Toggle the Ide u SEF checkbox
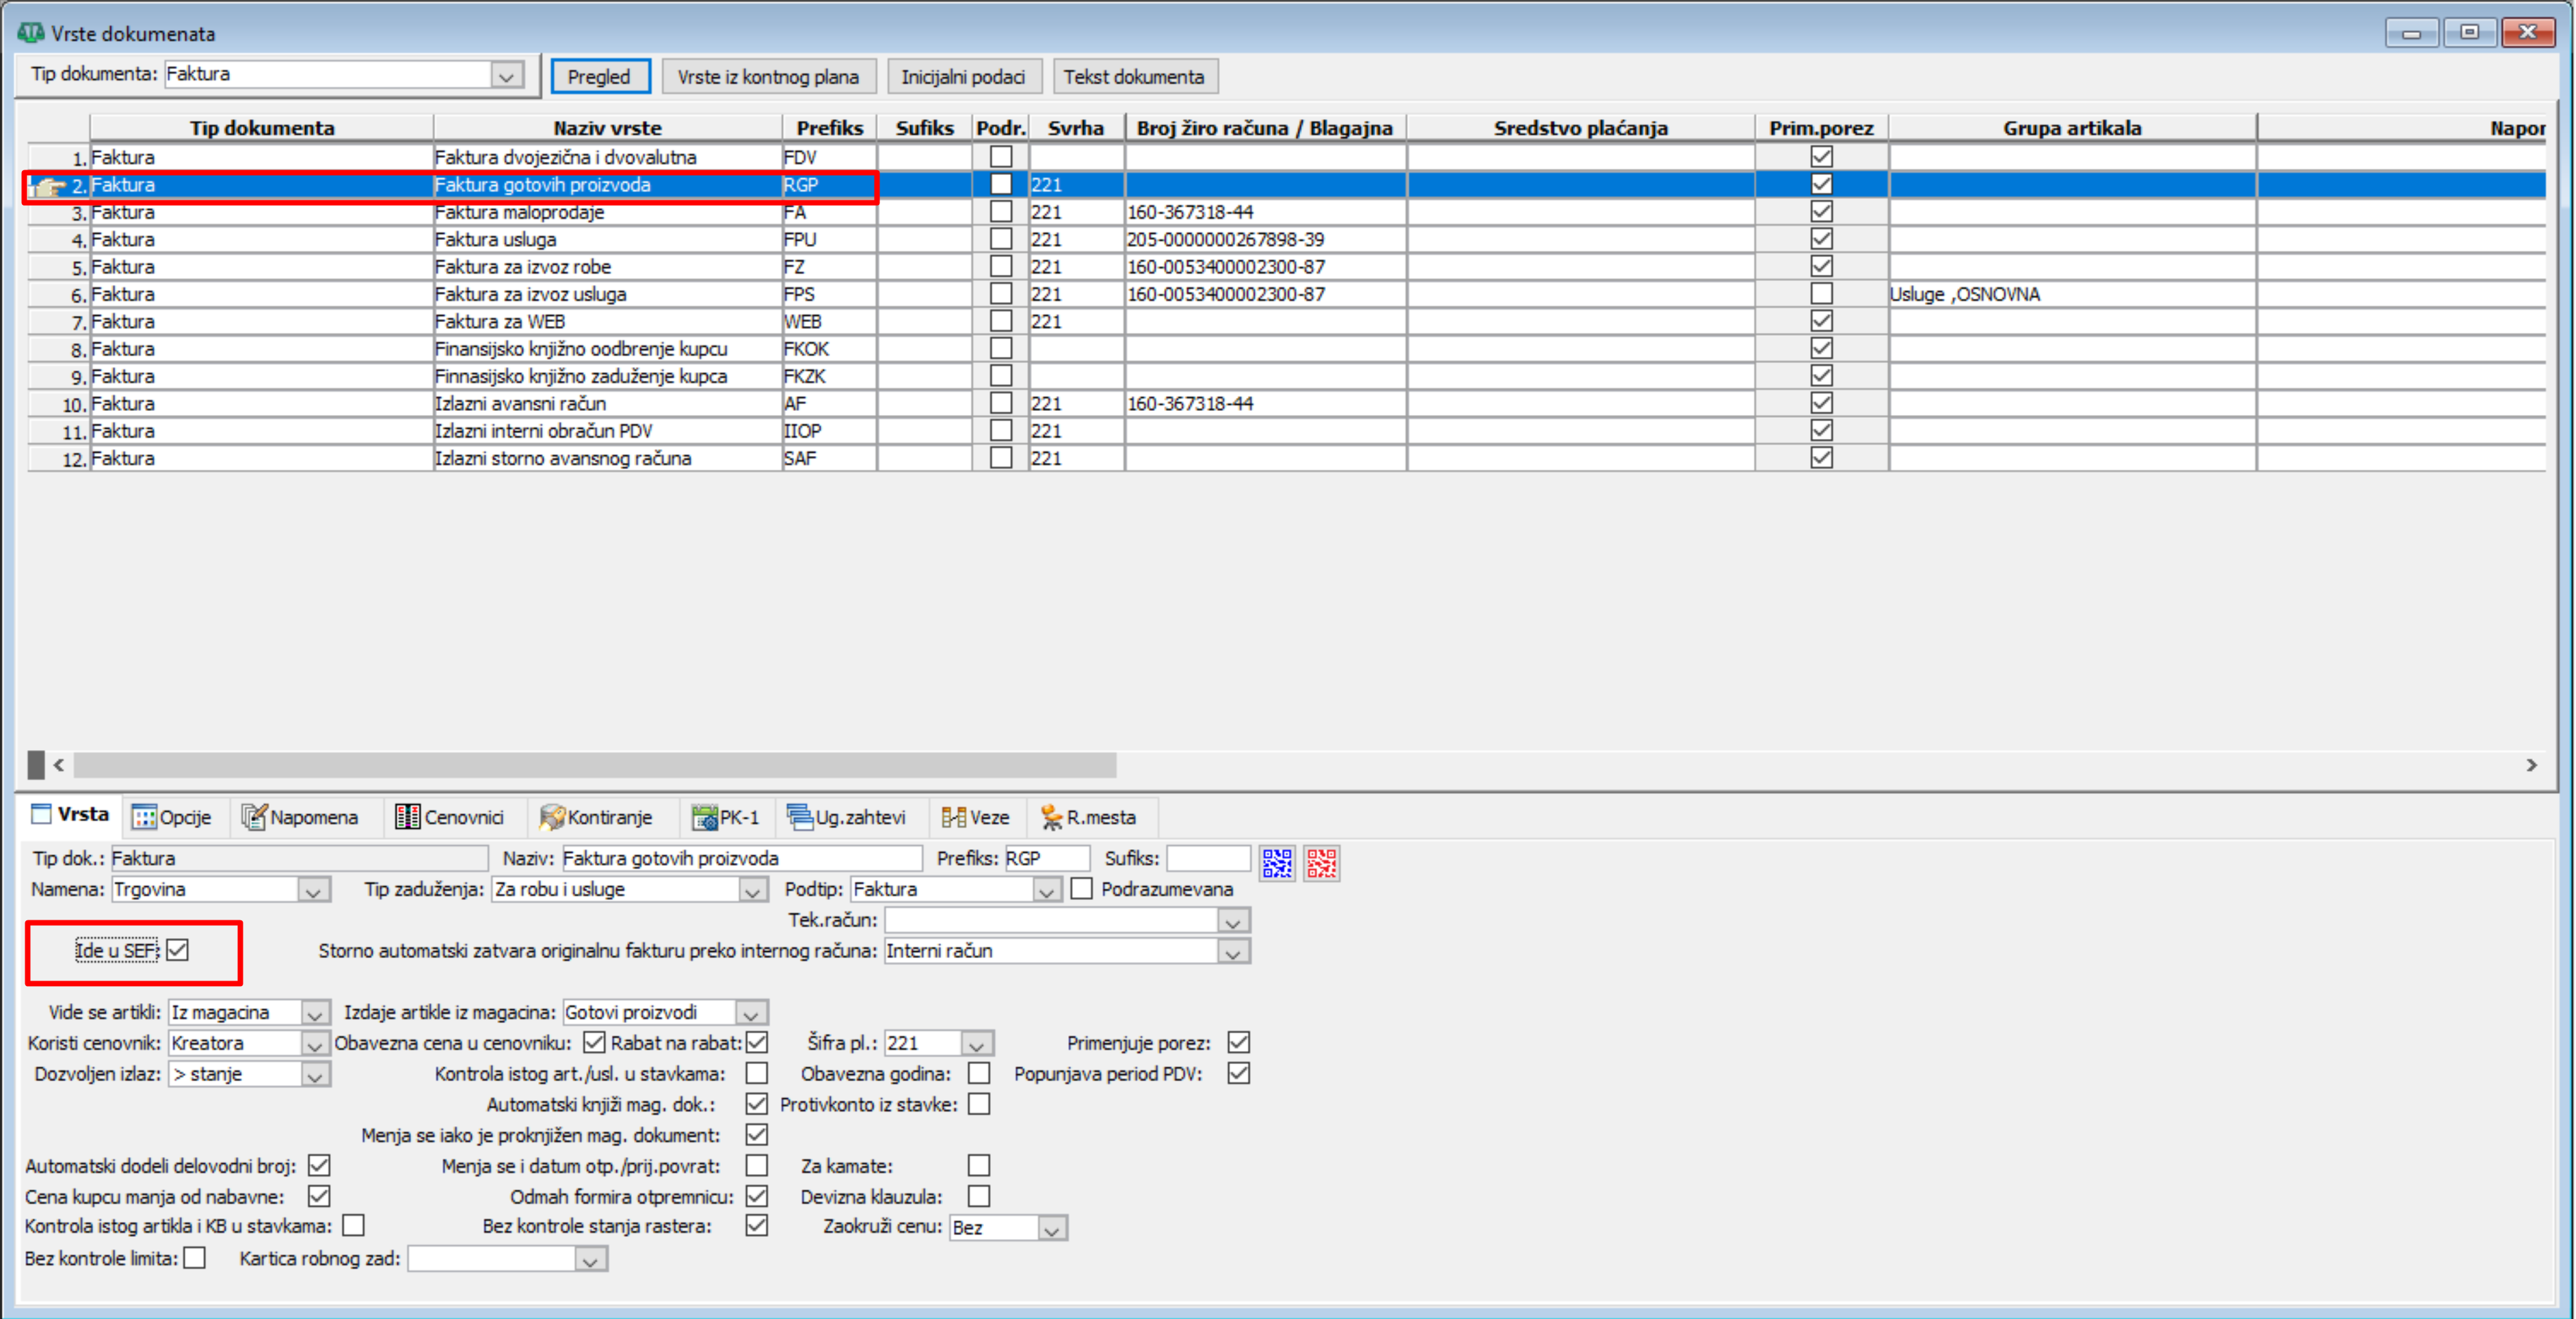 (x=178, y=950)
